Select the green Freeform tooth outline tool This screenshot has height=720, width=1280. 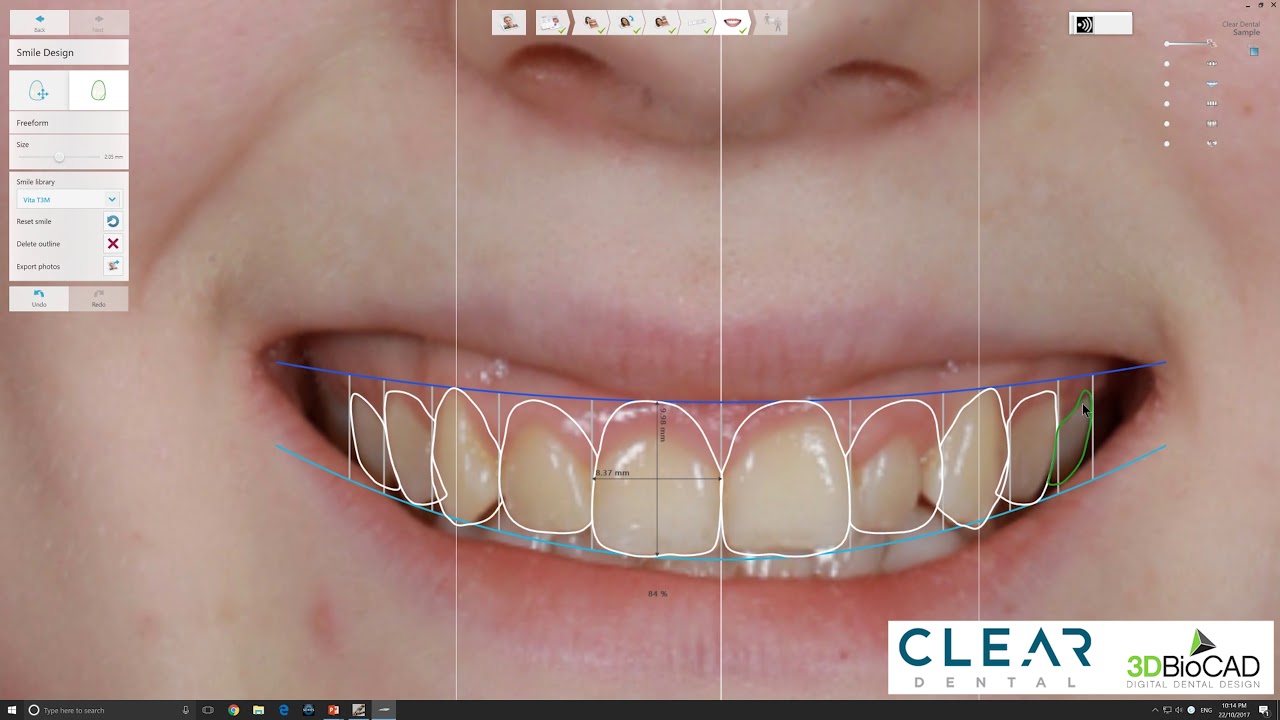[x=98, y=91]
